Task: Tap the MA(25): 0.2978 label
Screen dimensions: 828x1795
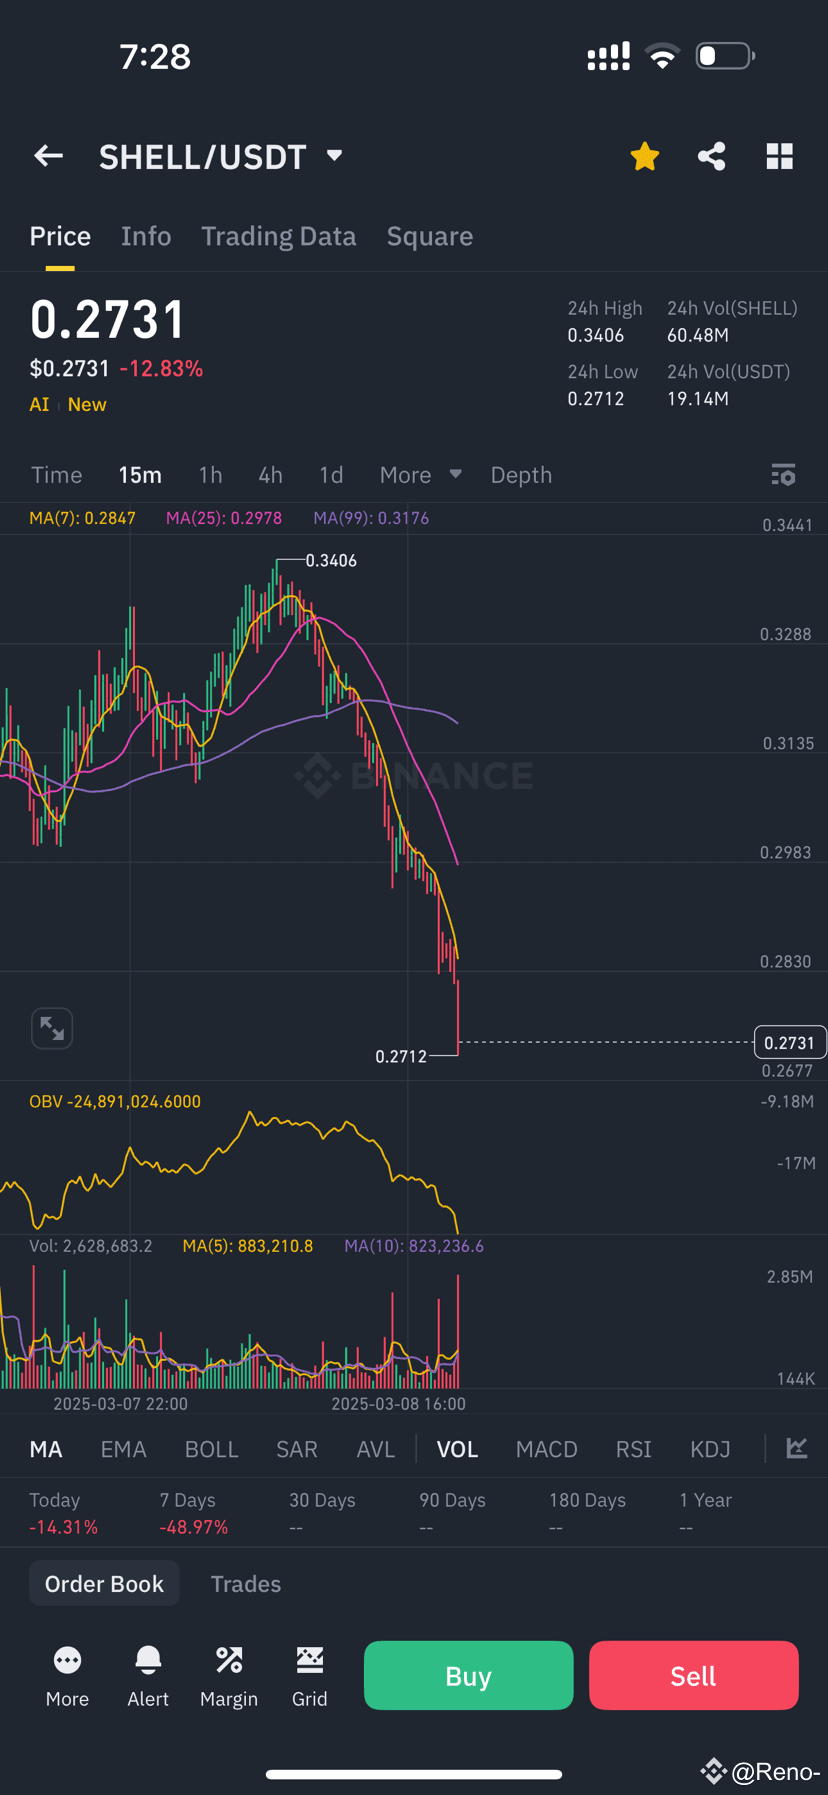Action: coord(224,518)
